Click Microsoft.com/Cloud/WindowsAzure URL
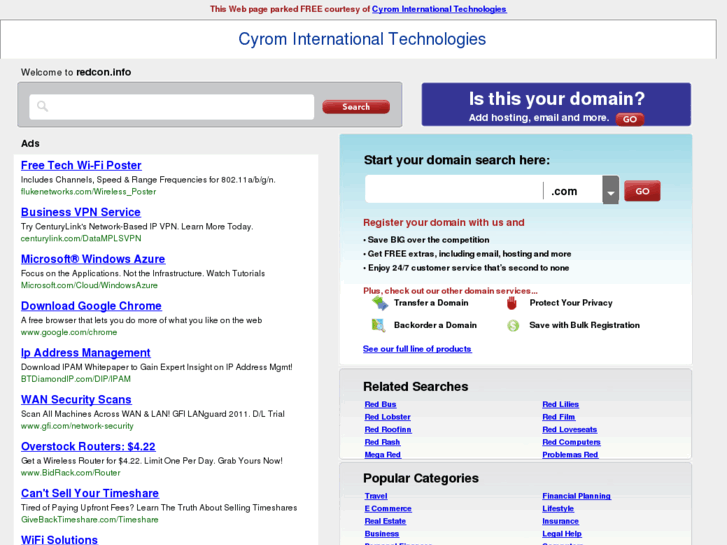 coord(89,285)
